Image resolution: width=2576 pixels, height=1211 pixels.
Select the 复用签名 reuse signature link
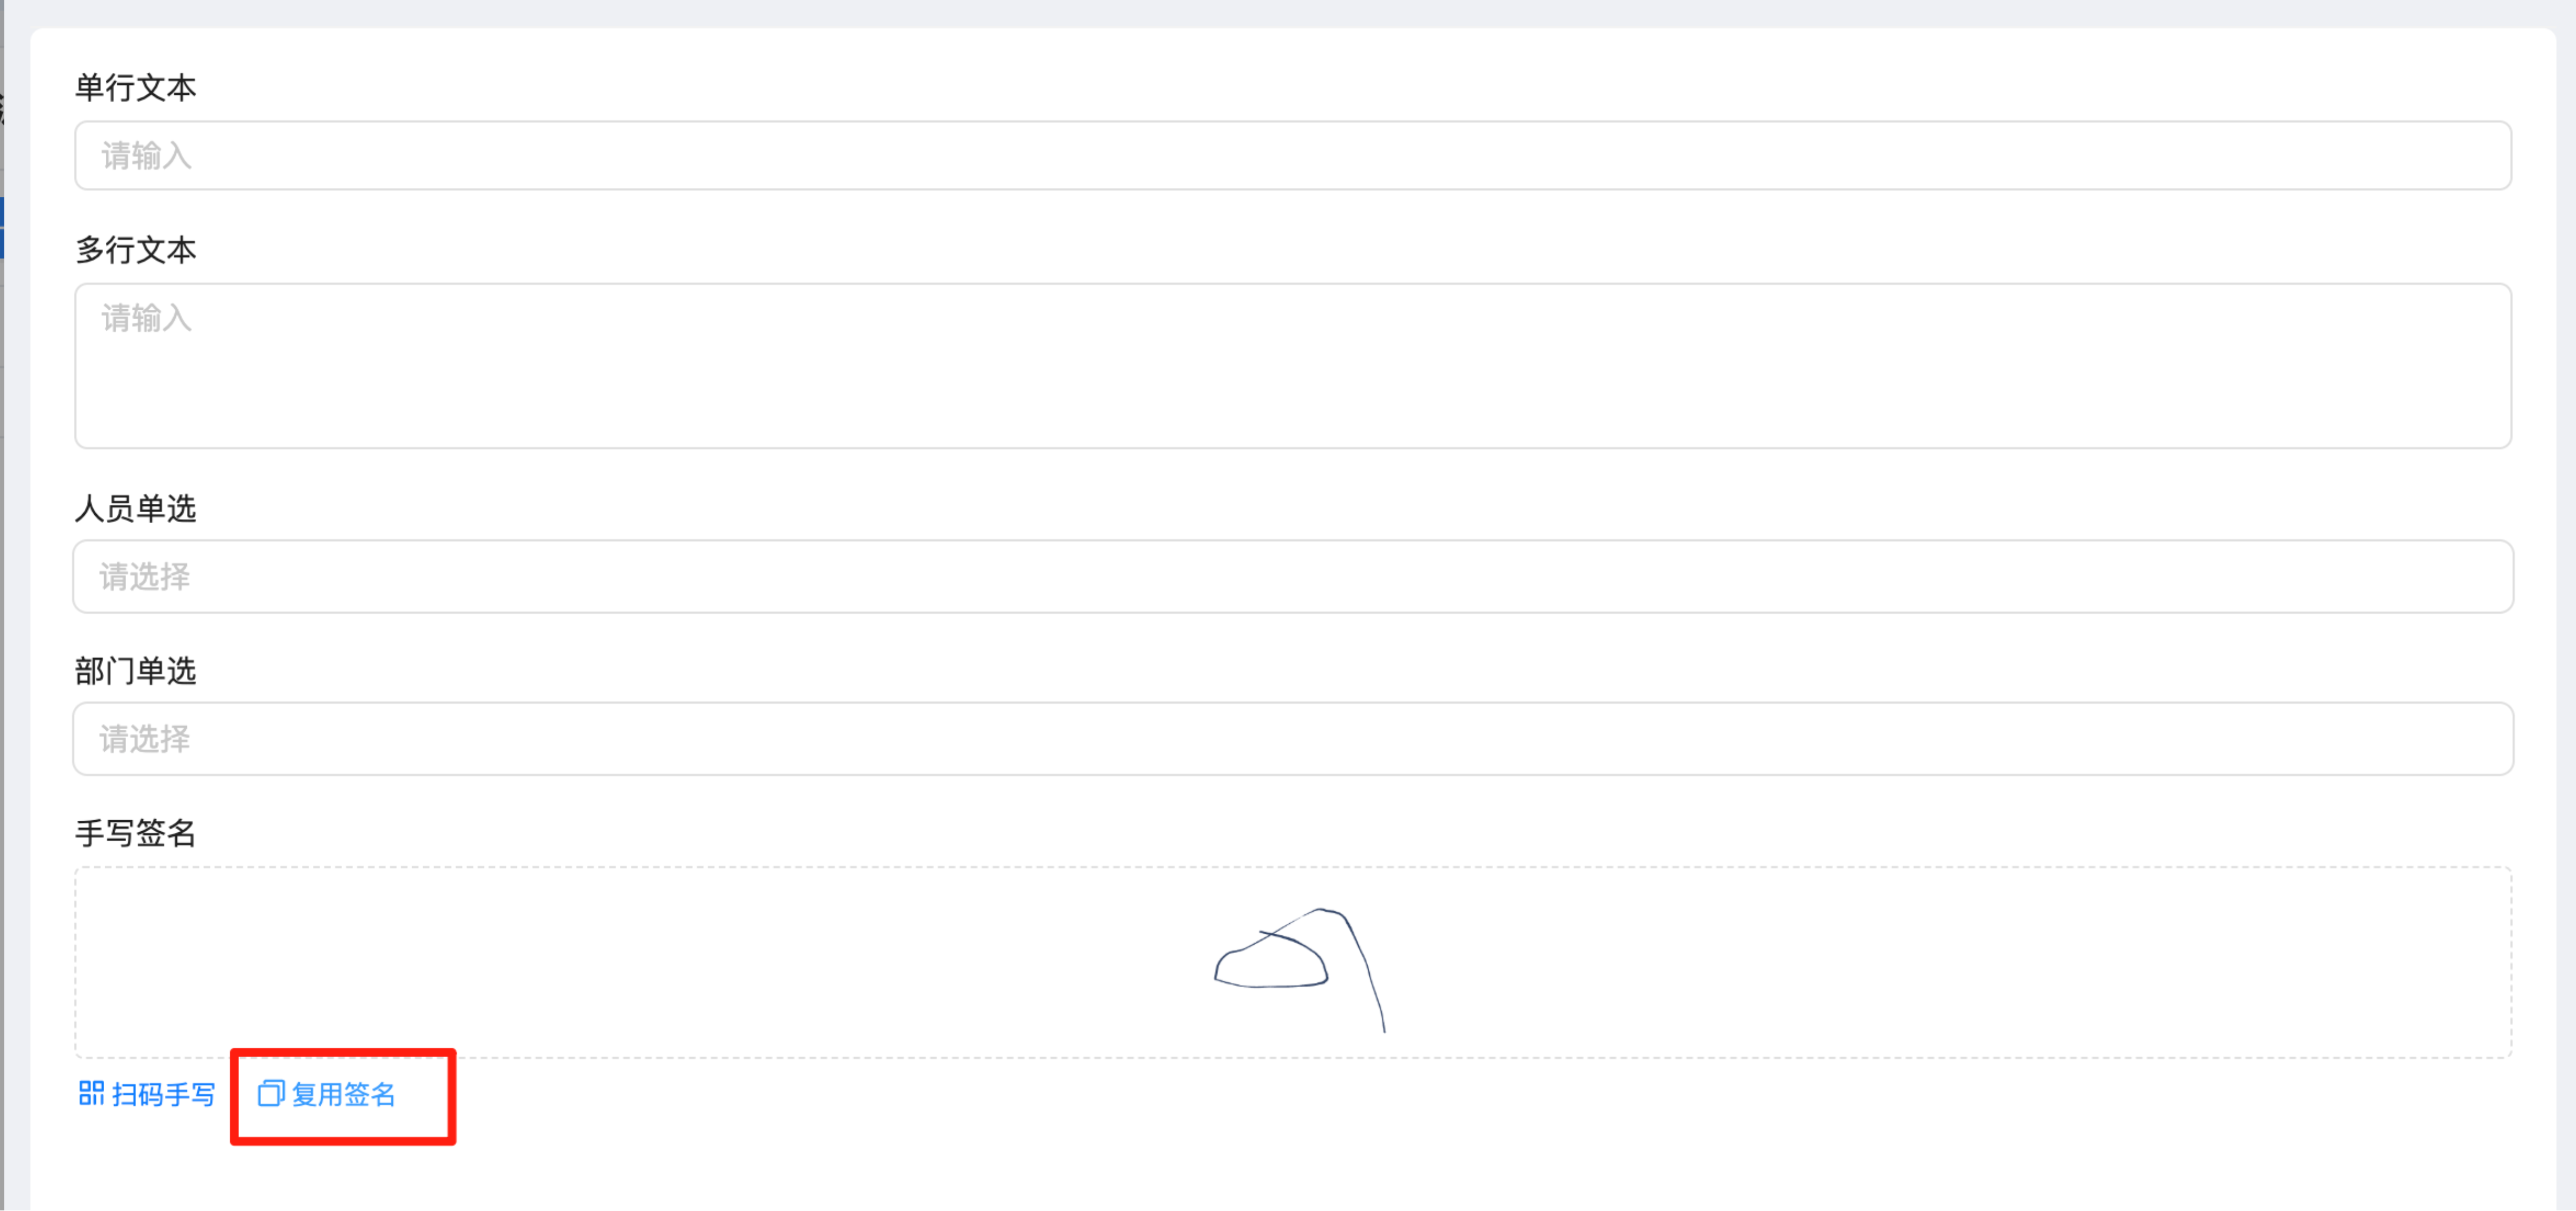point(327,1094)
